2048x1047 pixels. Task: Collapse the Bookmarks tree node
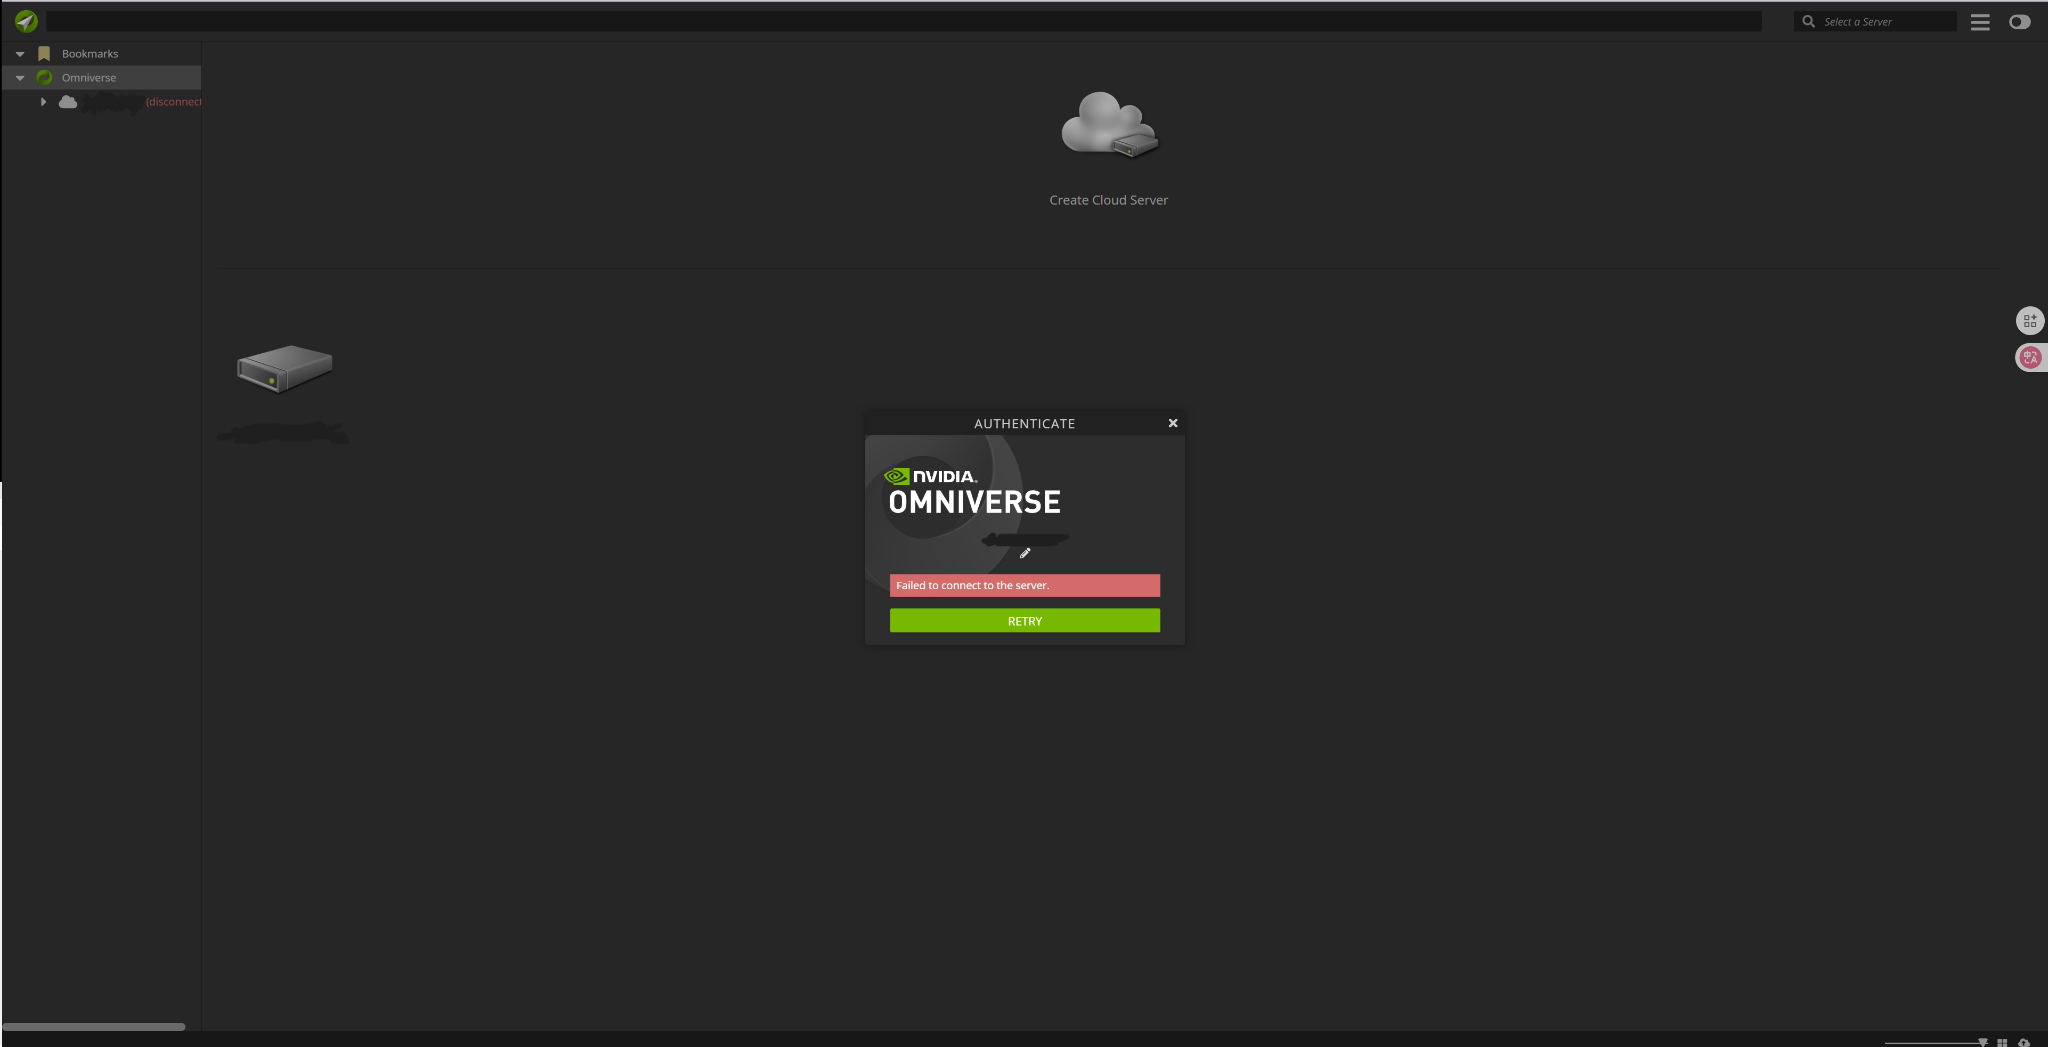(x=20, y=54)
